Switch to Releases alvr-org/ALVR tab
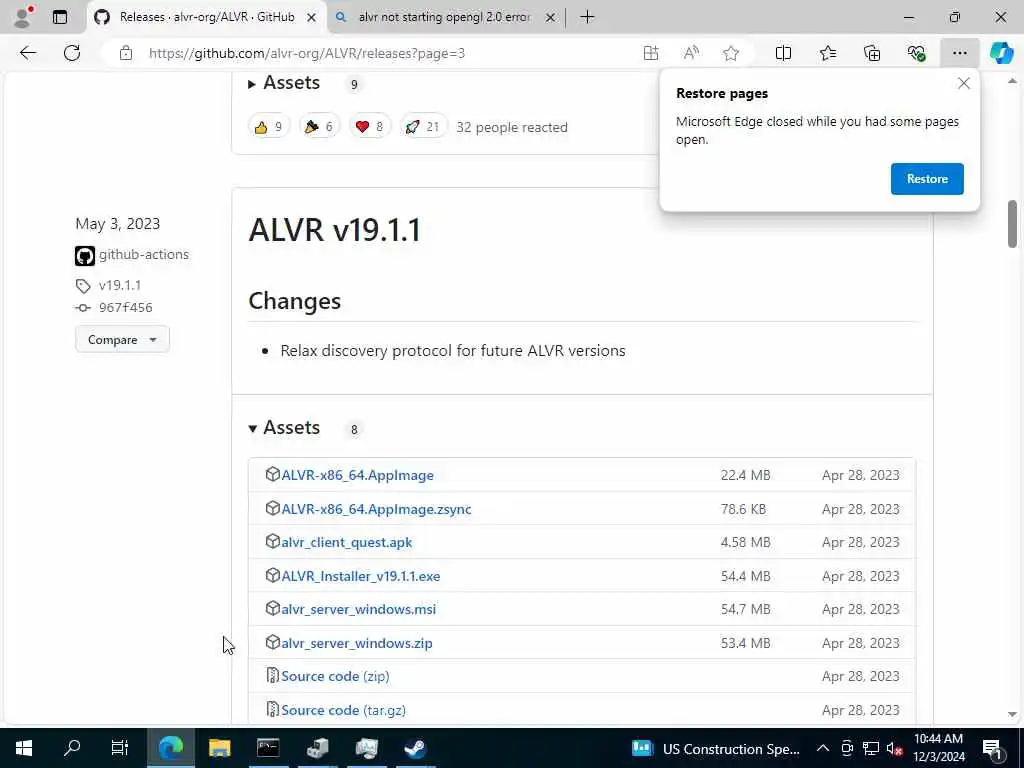The height and width of the screenshot is (768, 1024). [x=206, y=17]
